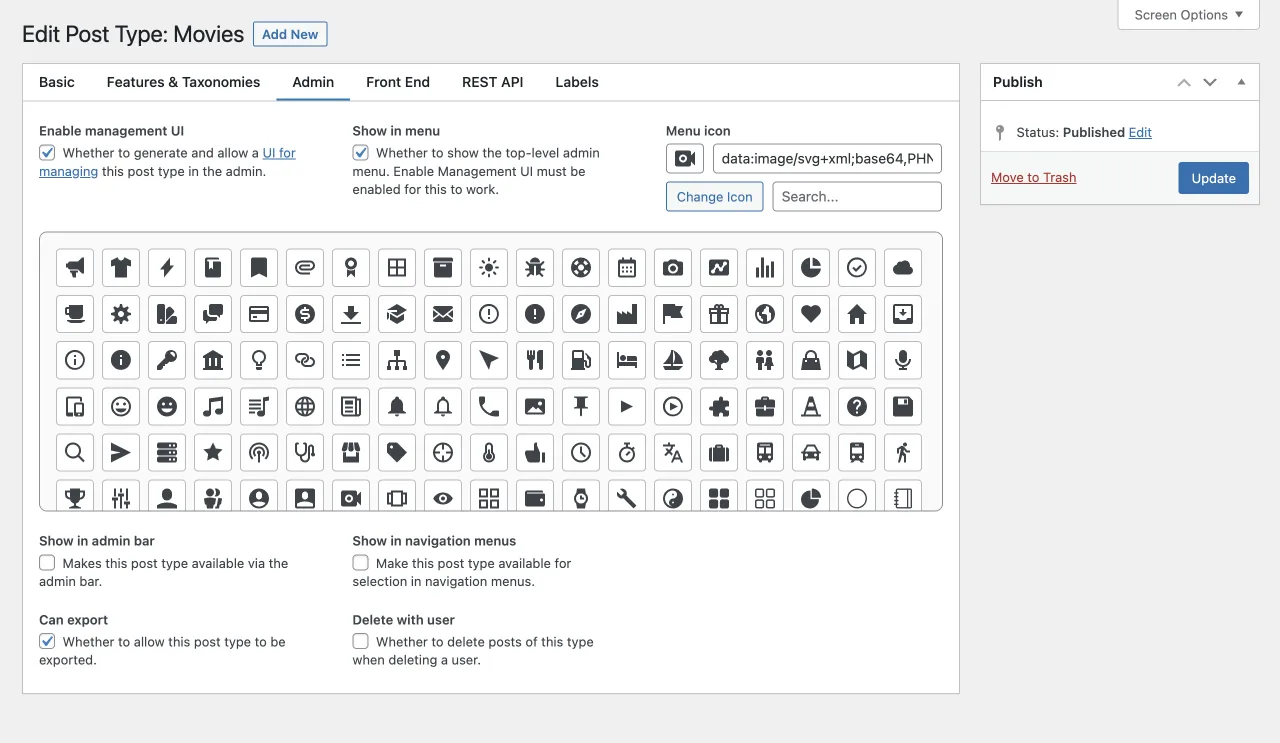Choose the t-shirt icon from the picker
This screenshot has height=743, width=1280.
(121, 268)
